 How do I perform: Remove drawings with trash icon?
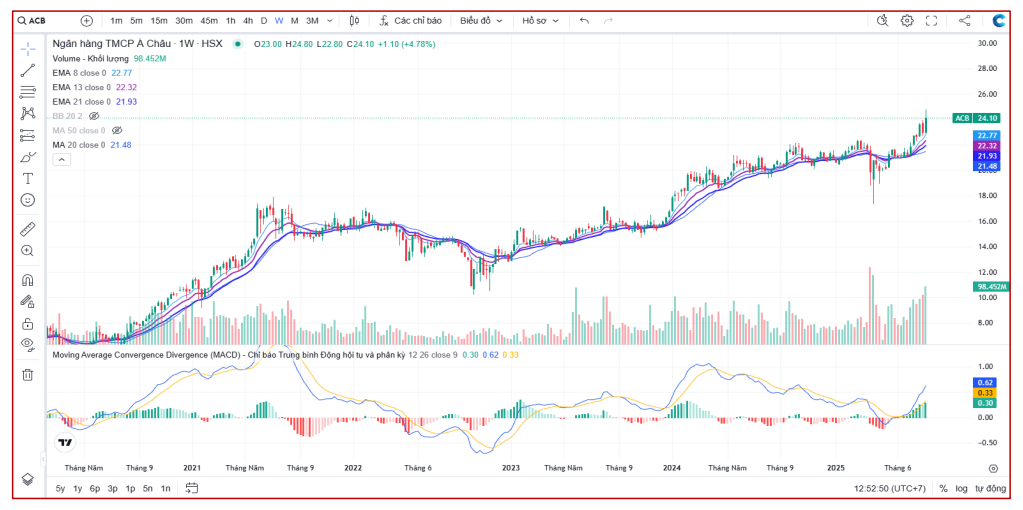click(27, 375)
